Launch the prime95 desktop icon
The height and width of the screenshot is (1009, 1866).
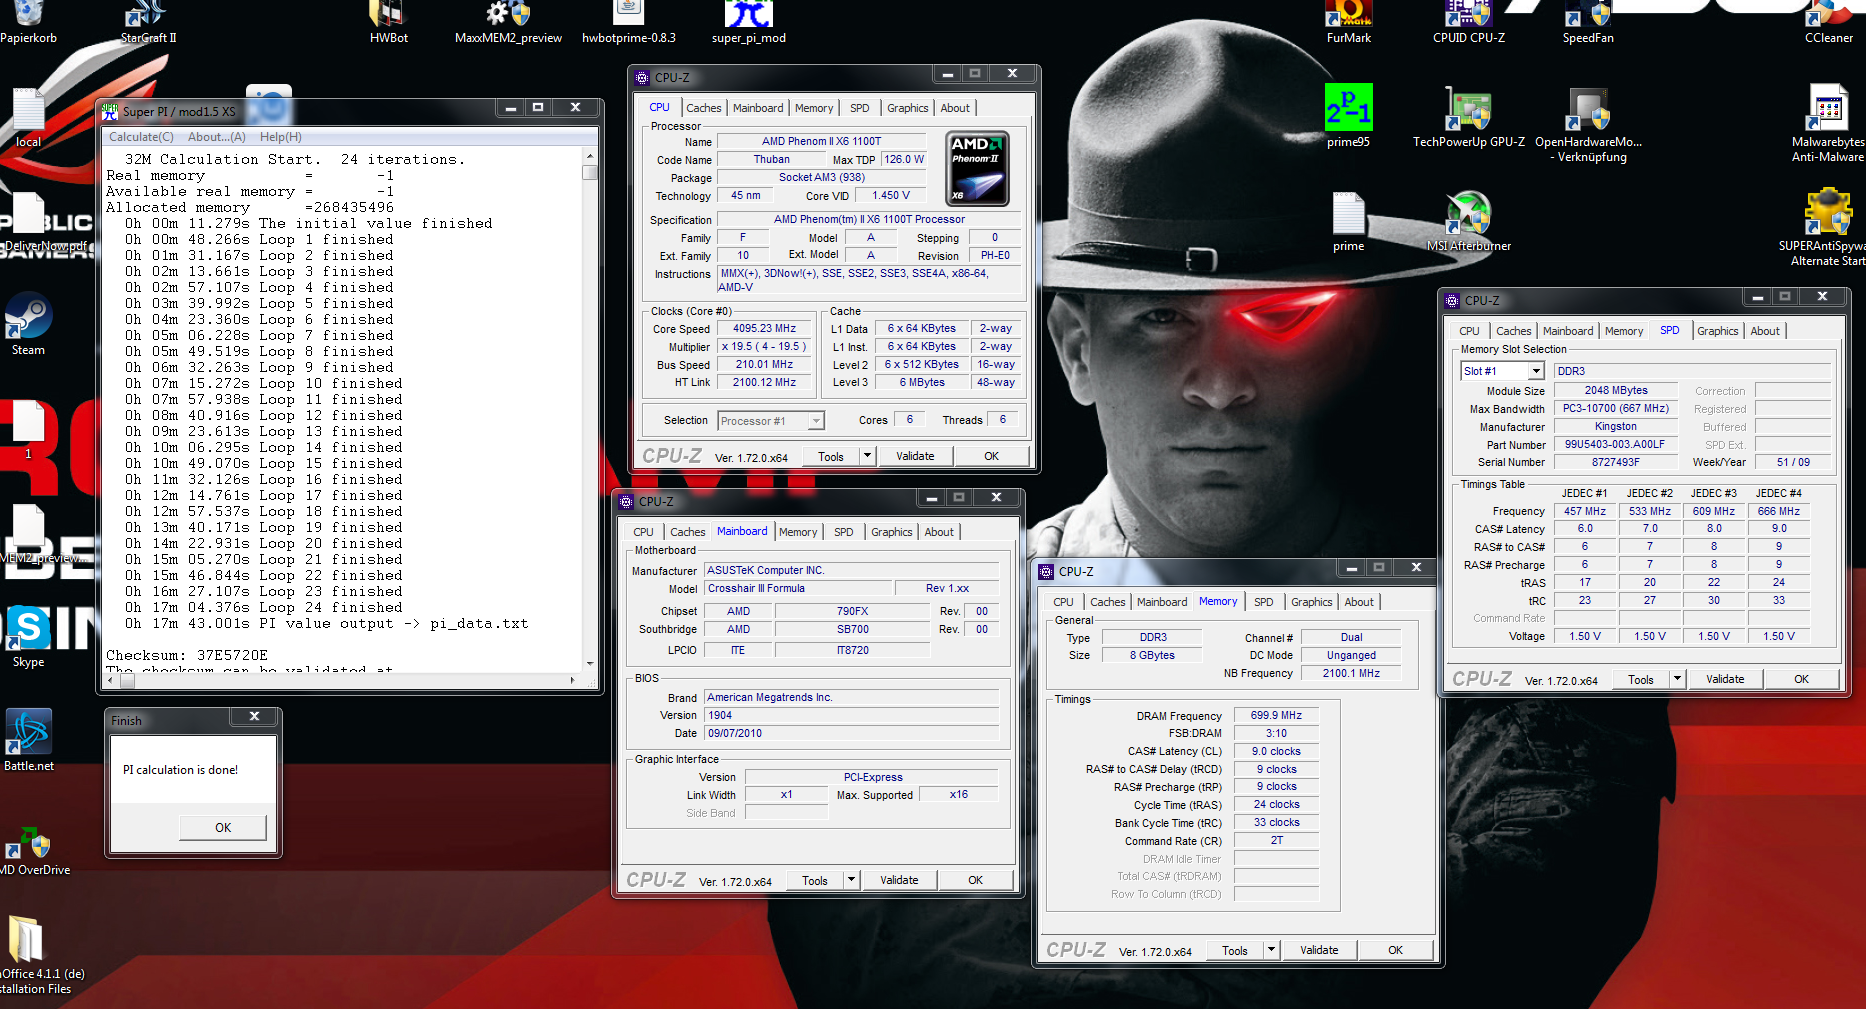pos(1348,116)
